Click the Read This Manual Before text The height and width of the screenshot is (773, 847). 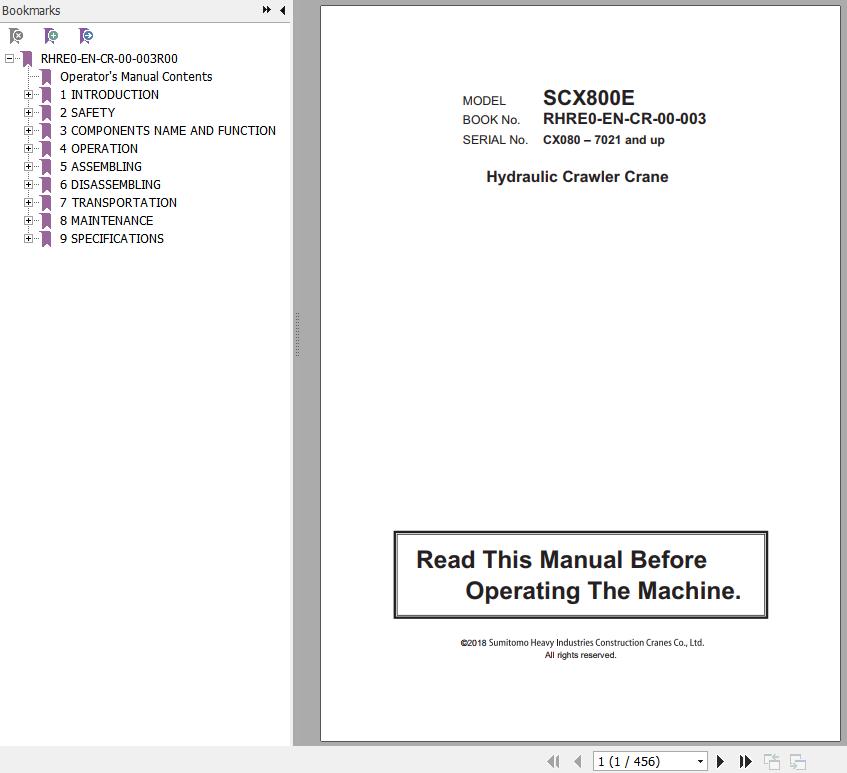561,560
